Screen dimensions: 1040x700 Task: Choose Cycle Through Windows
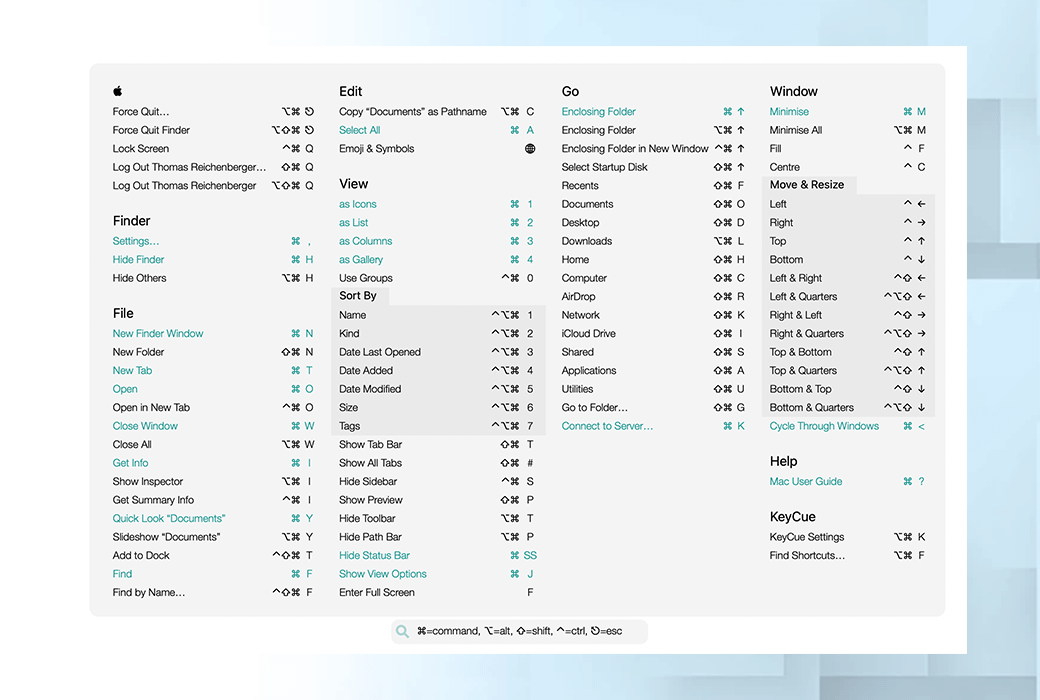coord(824,426)
